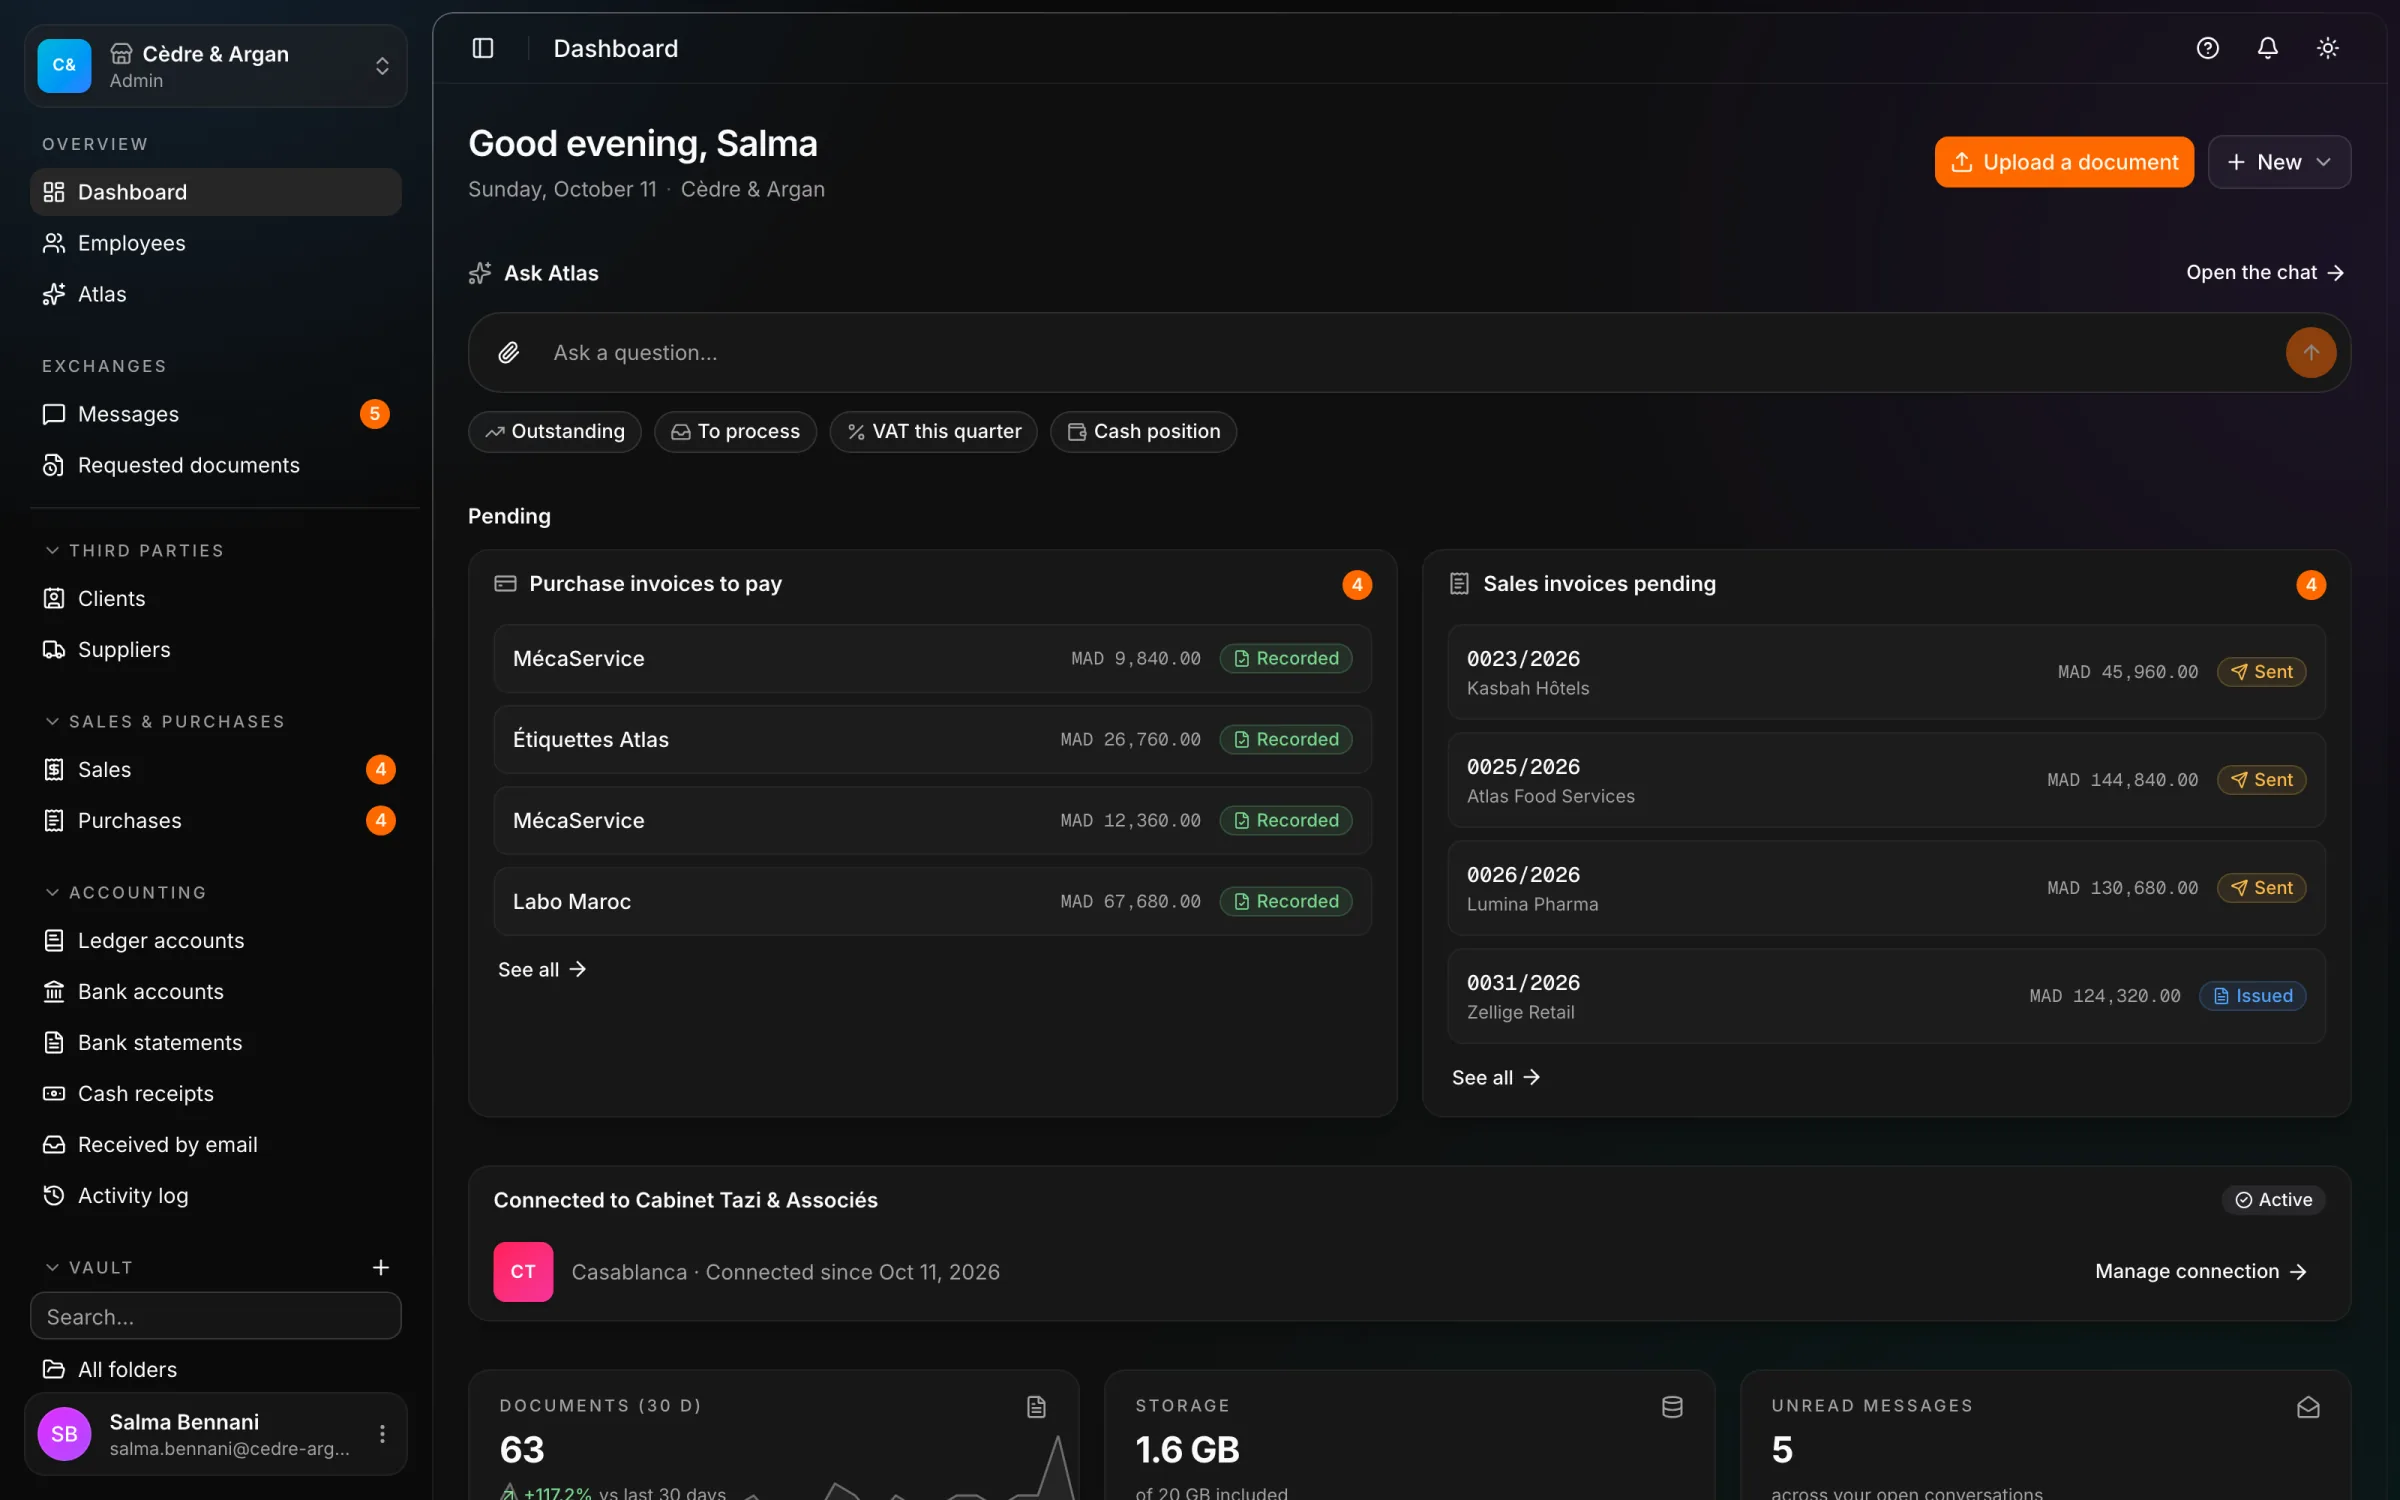Click the Documents (30 D) card icon
Screen dimensions: 2400x1500
(x=1036, y=1407)
